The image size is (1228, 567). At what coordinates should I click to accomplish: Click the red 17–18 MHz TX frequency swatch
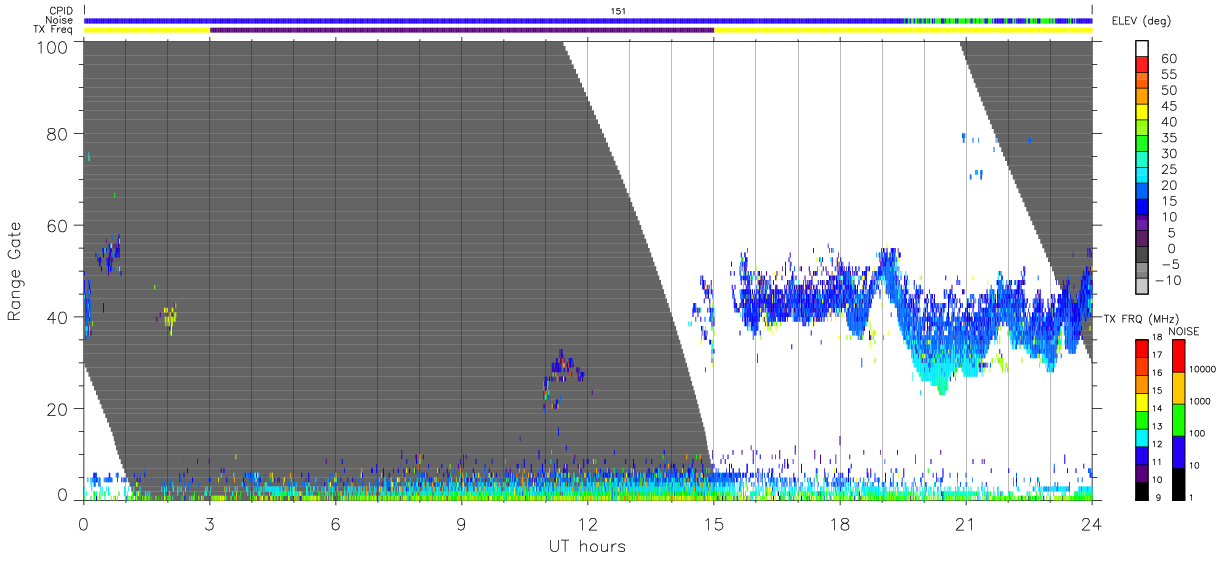pos(1143,348)
